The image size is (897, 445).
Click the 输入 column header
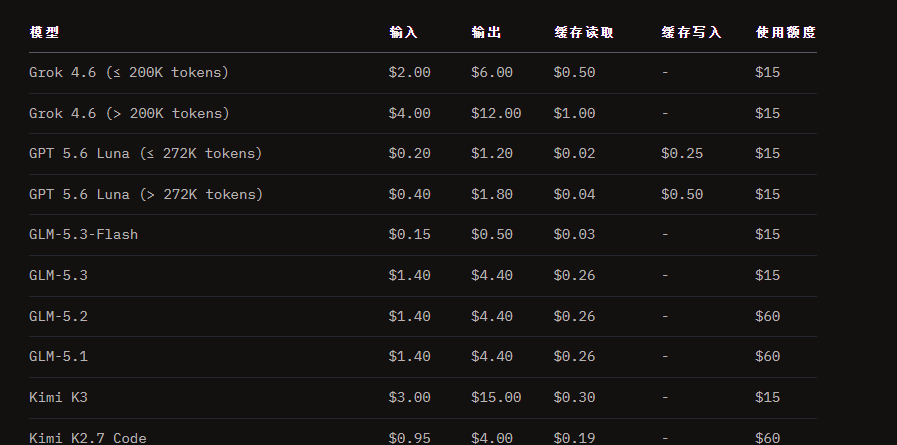click(x=403, y=33)
